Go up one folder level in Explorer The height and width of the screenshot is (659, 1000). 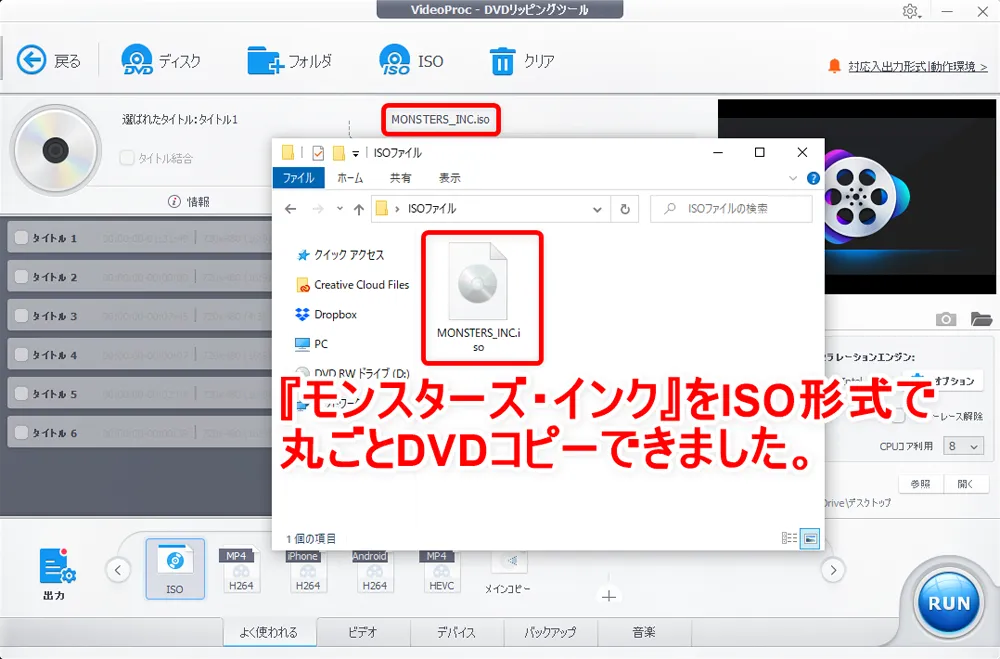point(358,209)
